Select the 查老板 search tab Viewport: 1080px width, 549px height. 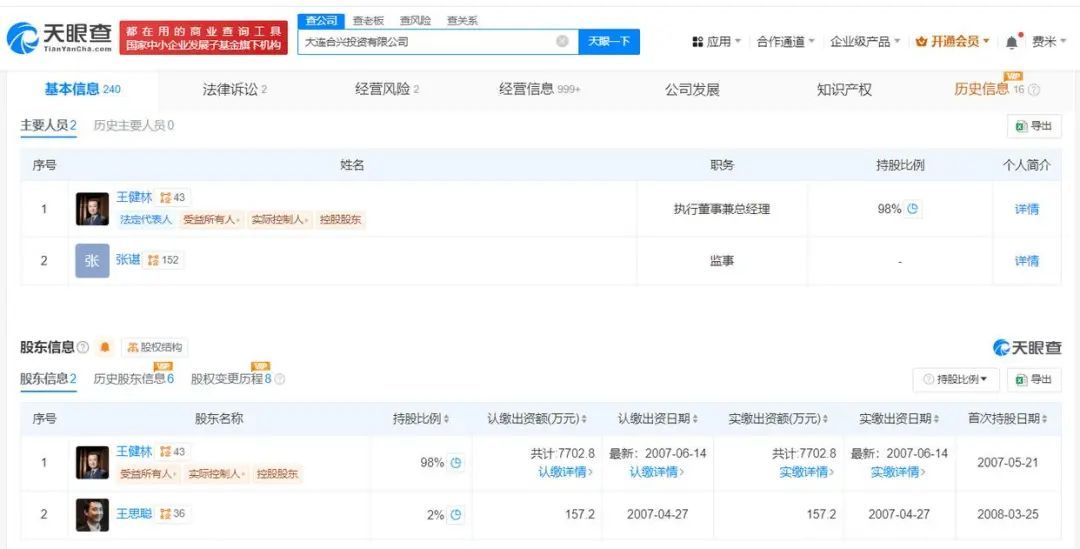click(x=368, y=20)
